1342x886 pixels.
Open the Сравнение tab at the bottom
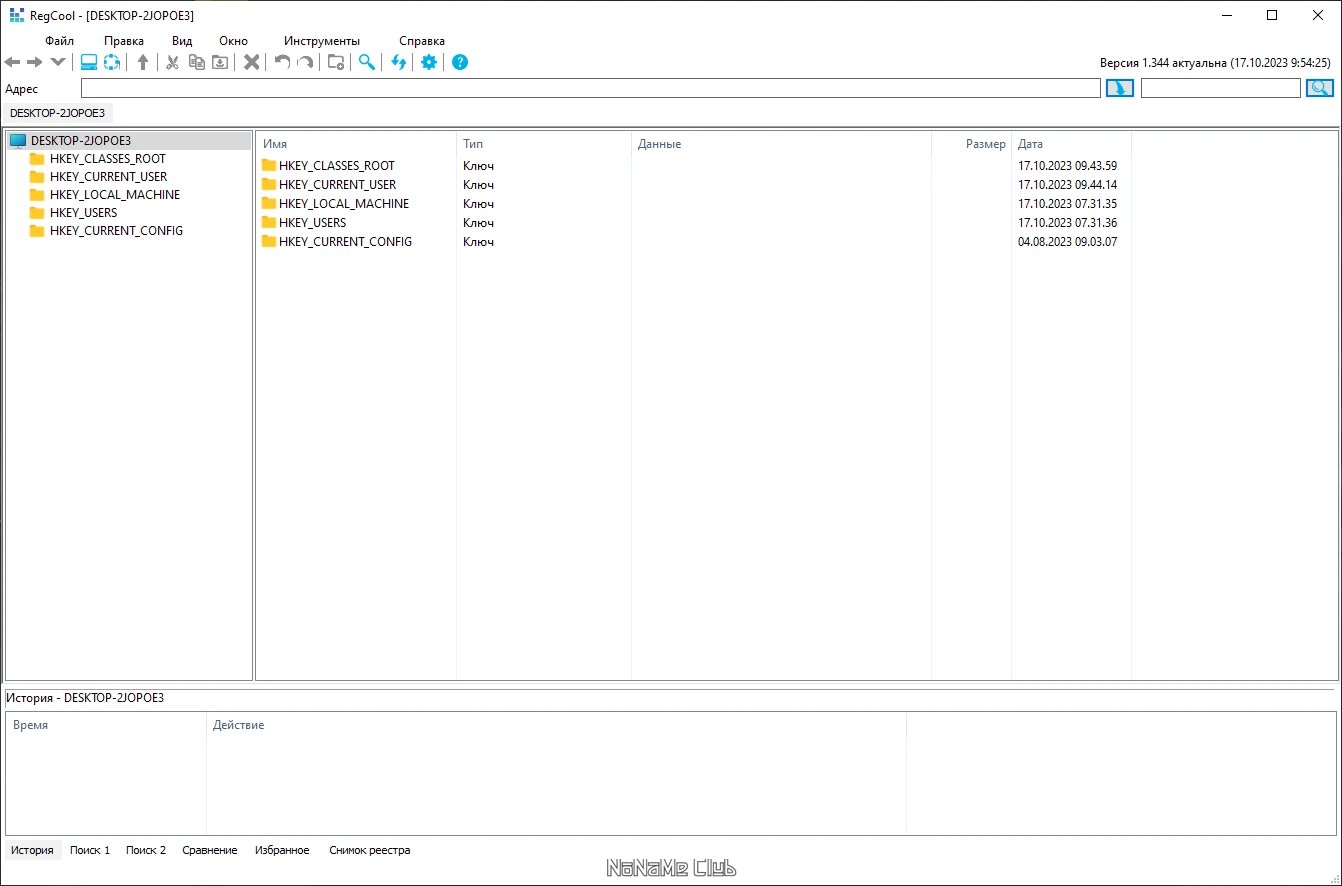pos(209,850)
